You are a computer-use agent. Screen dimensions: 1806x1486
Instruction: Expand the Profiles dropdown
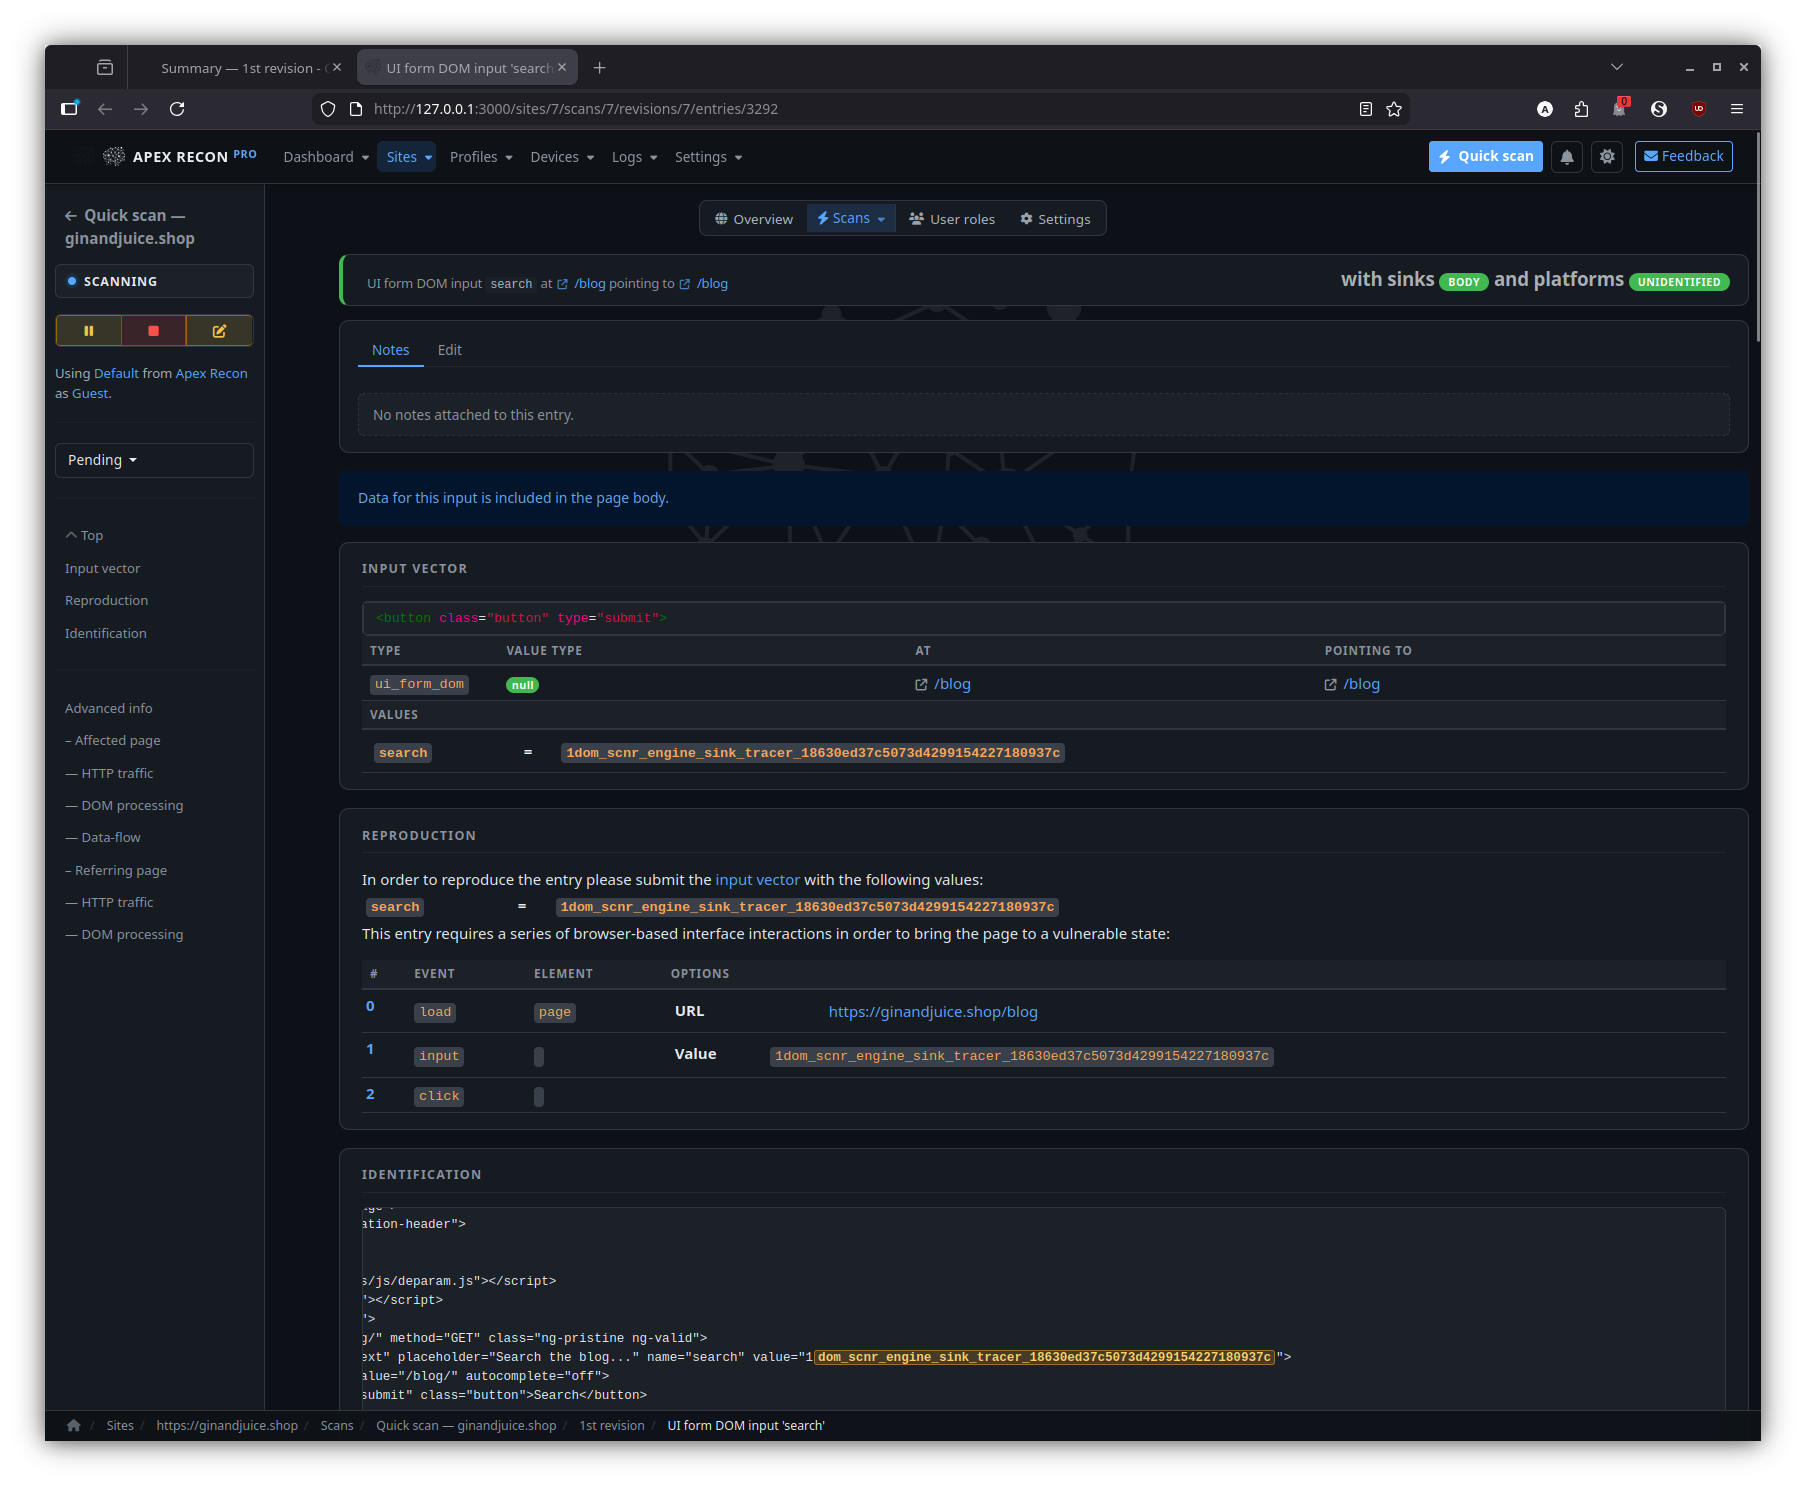(x=481, y=157)
